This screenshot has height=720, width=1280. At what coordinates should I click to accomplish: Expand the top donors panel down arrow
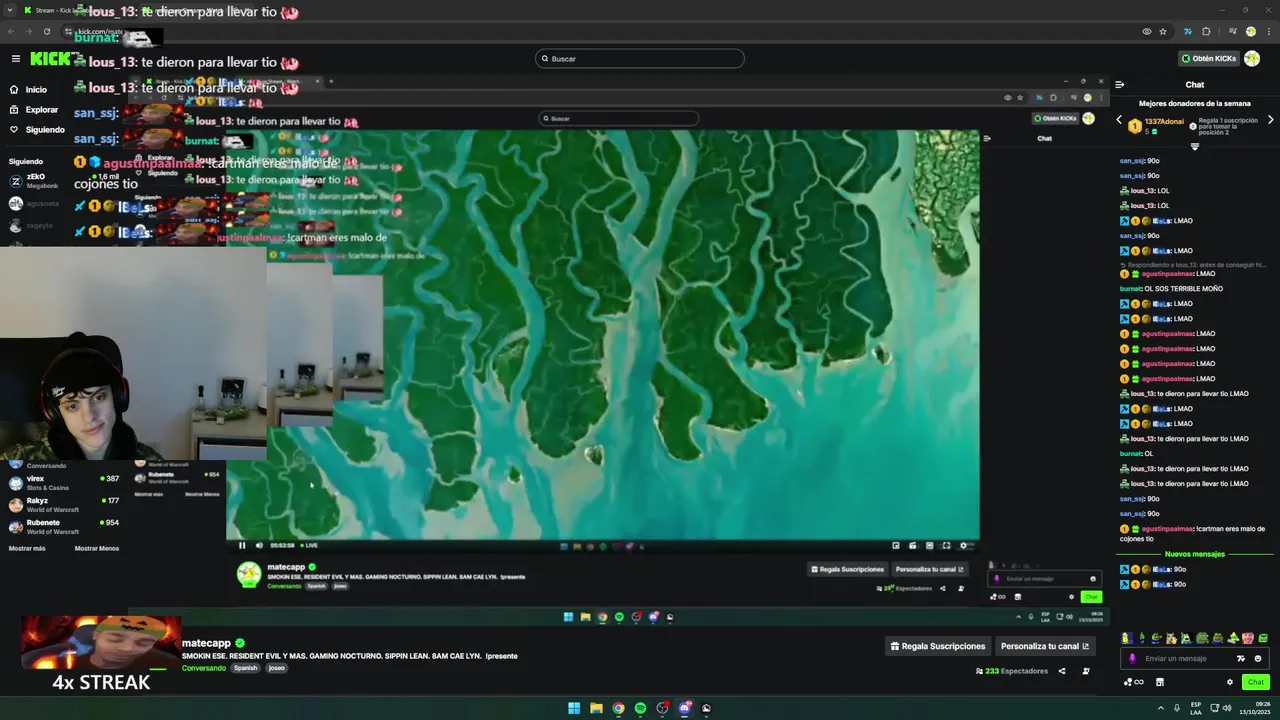tap(1194, 147)
